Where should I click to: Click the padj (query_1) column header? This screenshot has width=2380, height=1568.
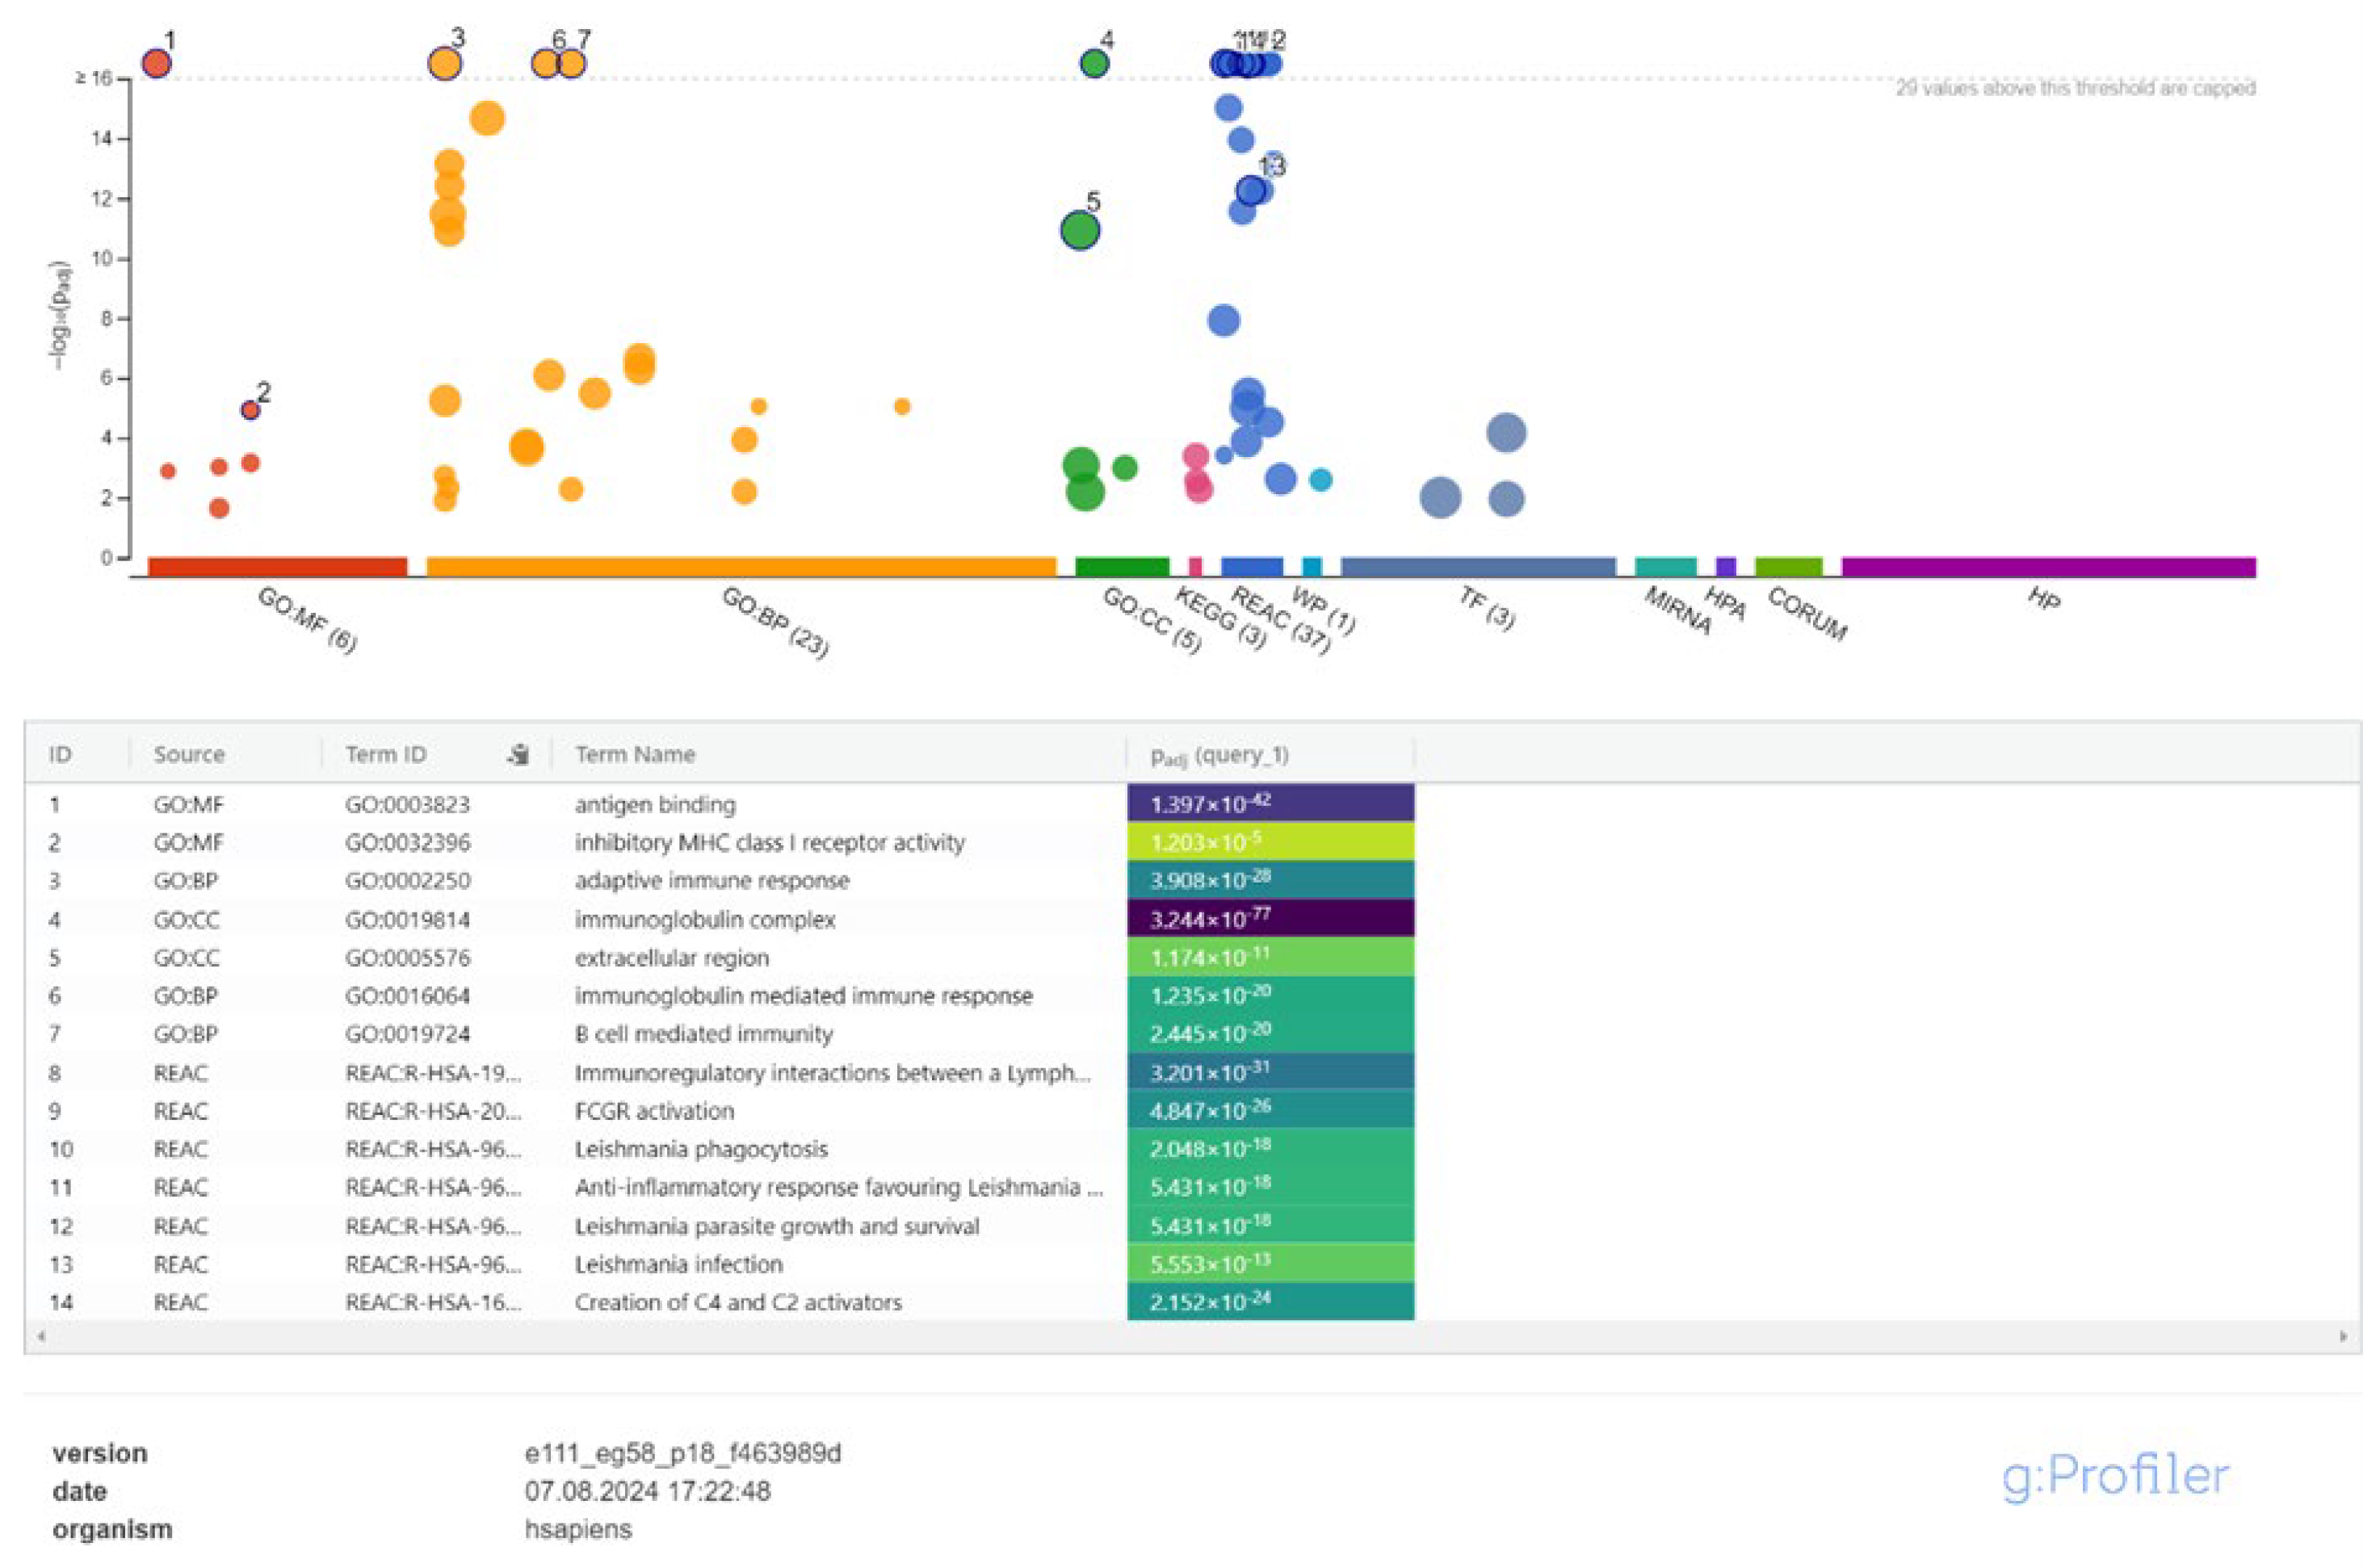point(1220,755)
